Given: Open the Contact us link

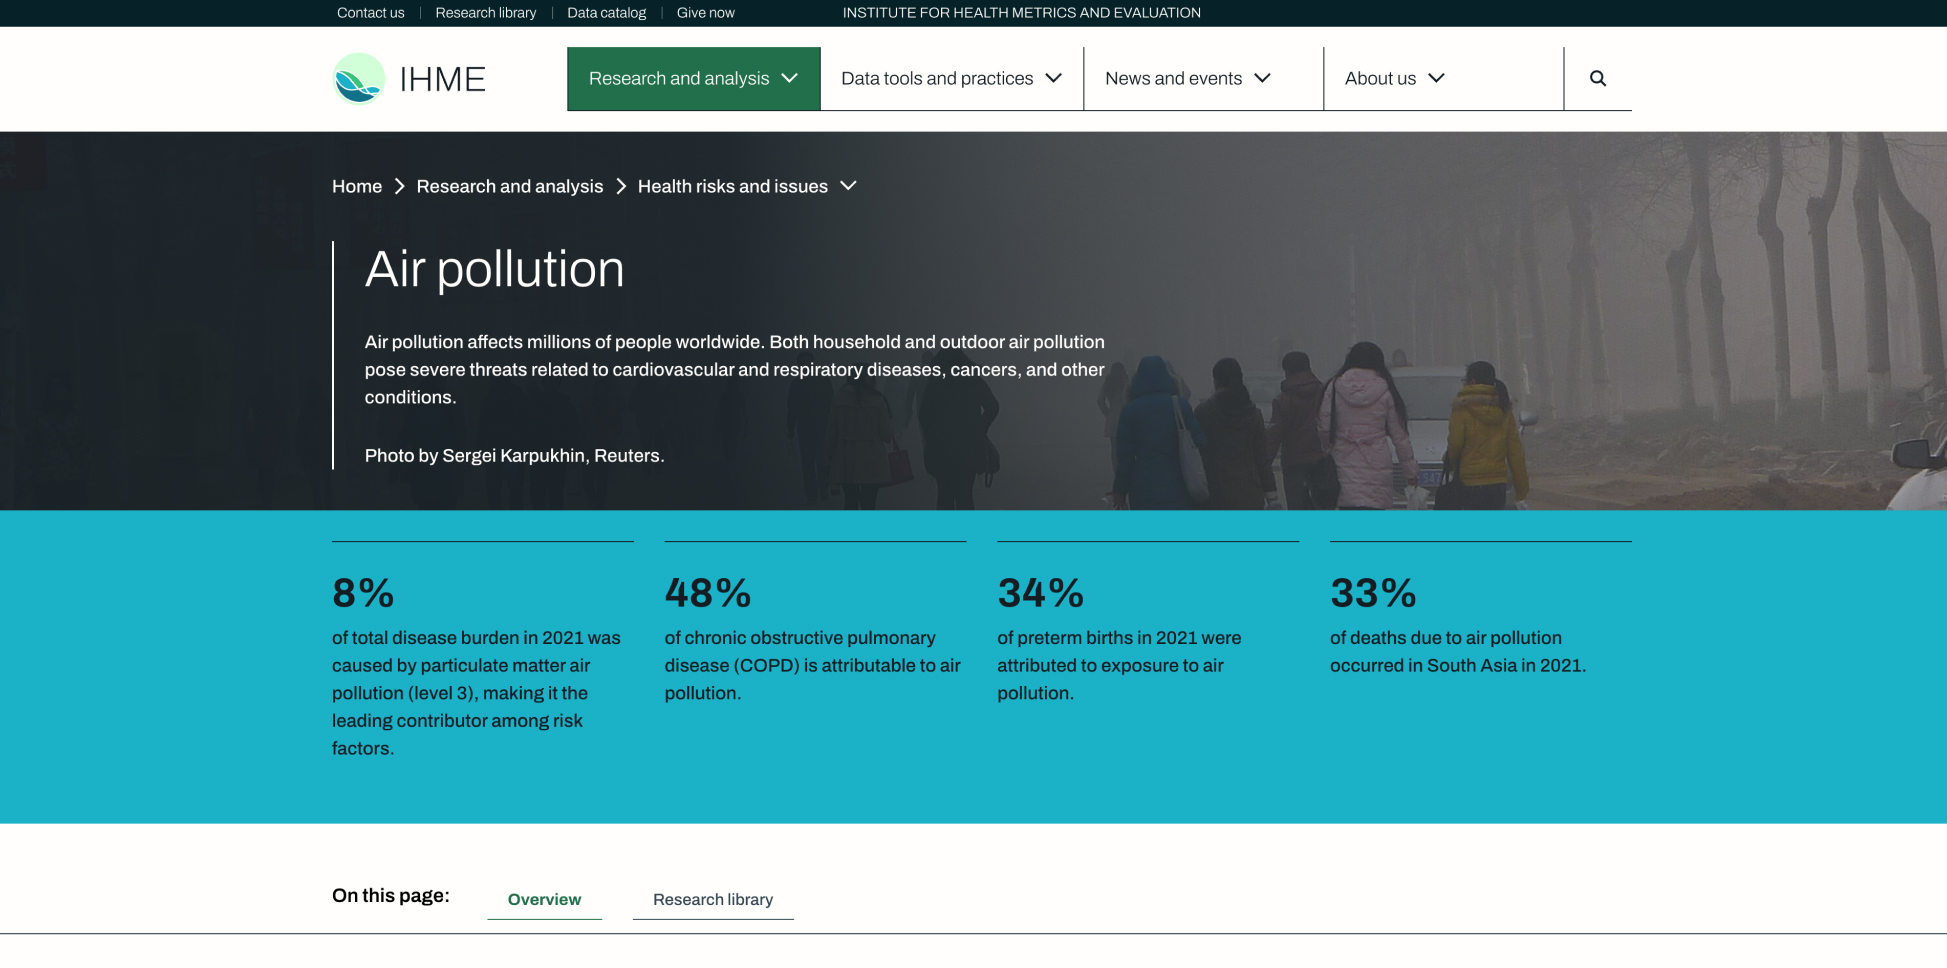Looking at the screenshot, I should [370, 13].
